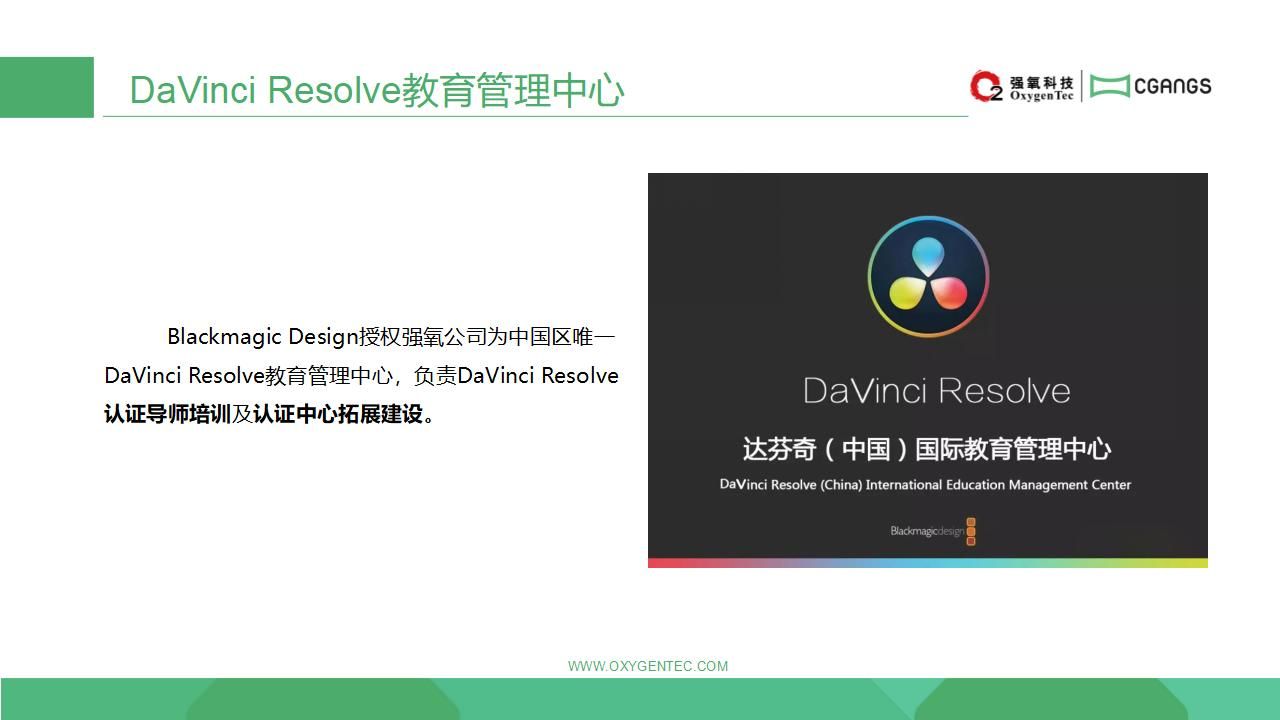Click the Blackmagicdesign wordmark in the image
This screenshot has width=1280, height=720.
tap(926, 531)
